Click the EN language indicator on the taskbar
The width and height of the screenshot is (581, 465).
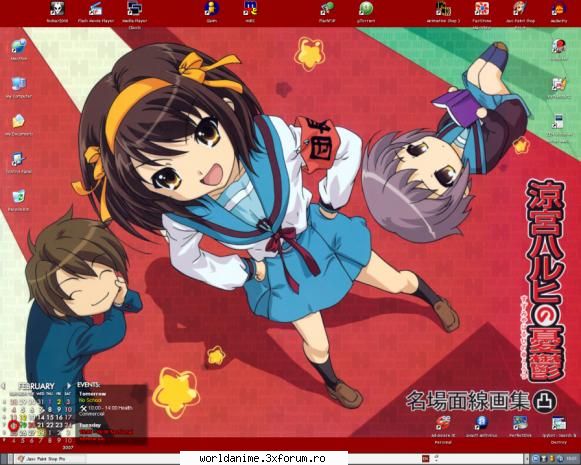(x=426, y=459)
